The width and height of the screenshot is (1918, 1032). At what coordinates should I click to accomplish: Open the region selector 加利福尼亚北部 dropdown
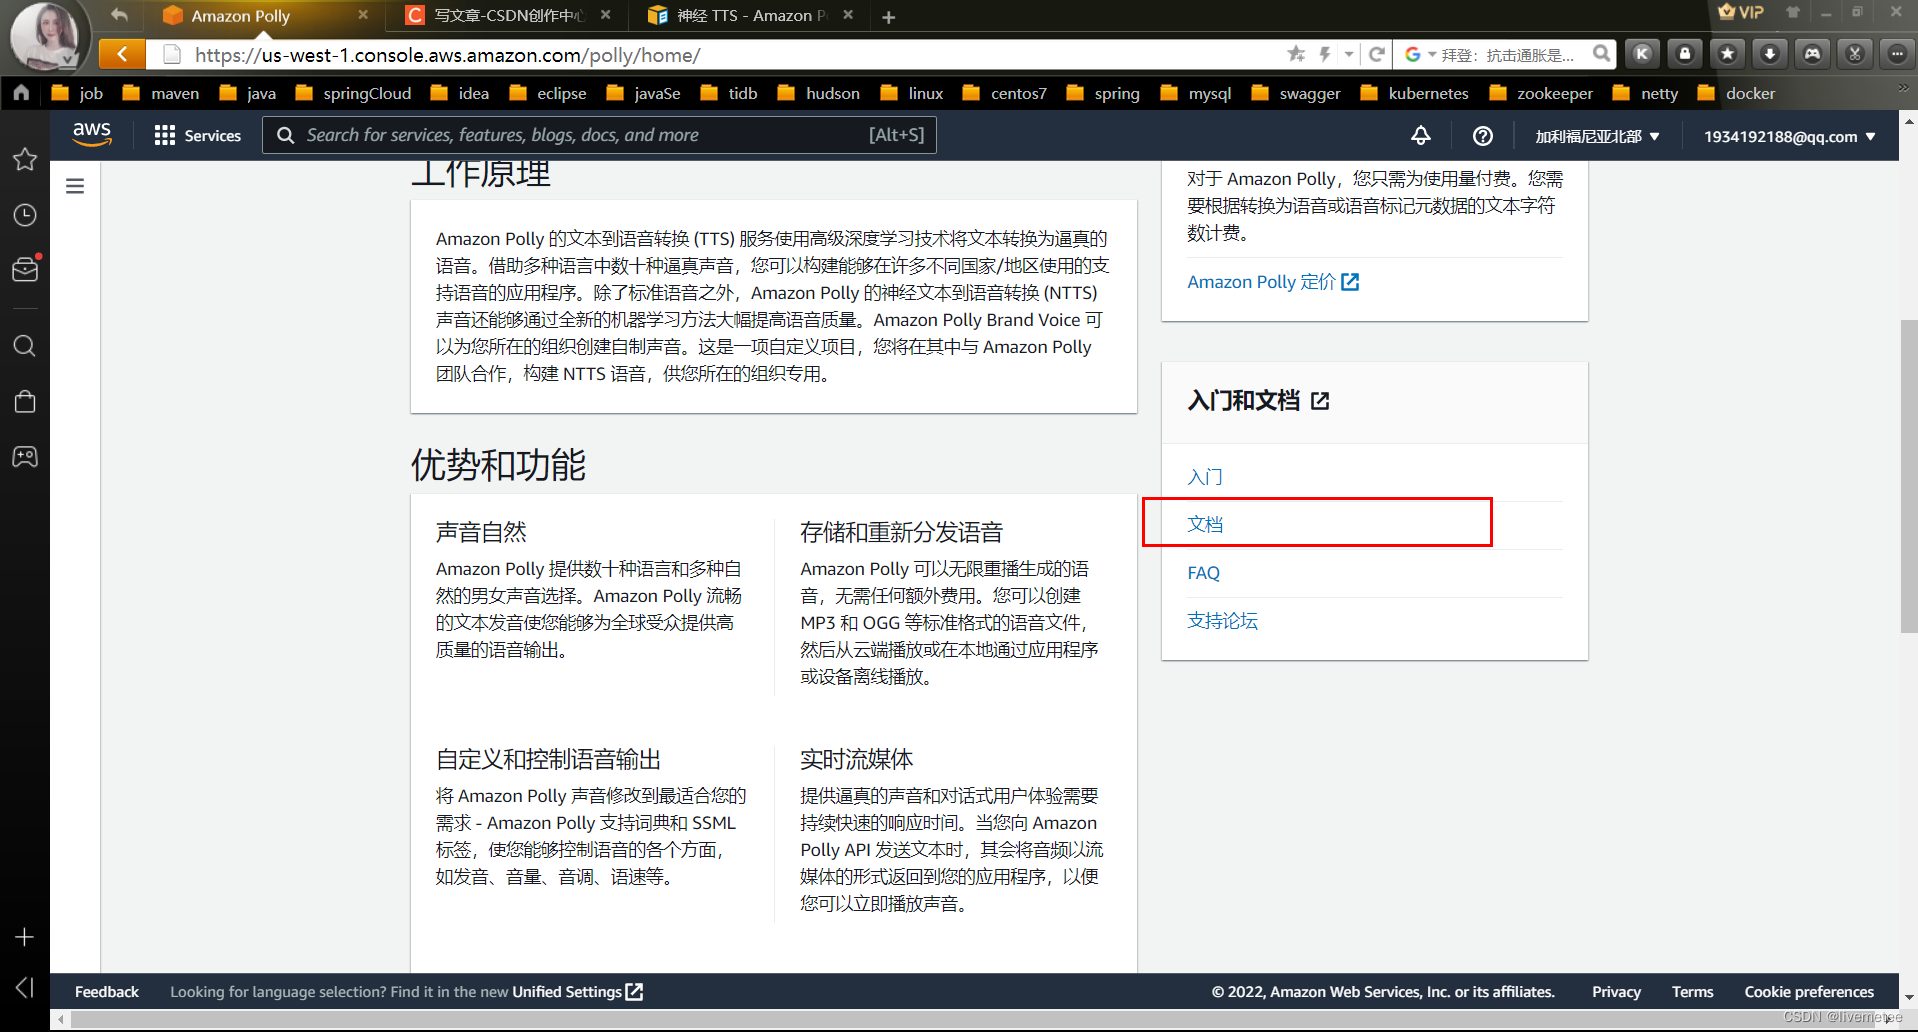1597,136
